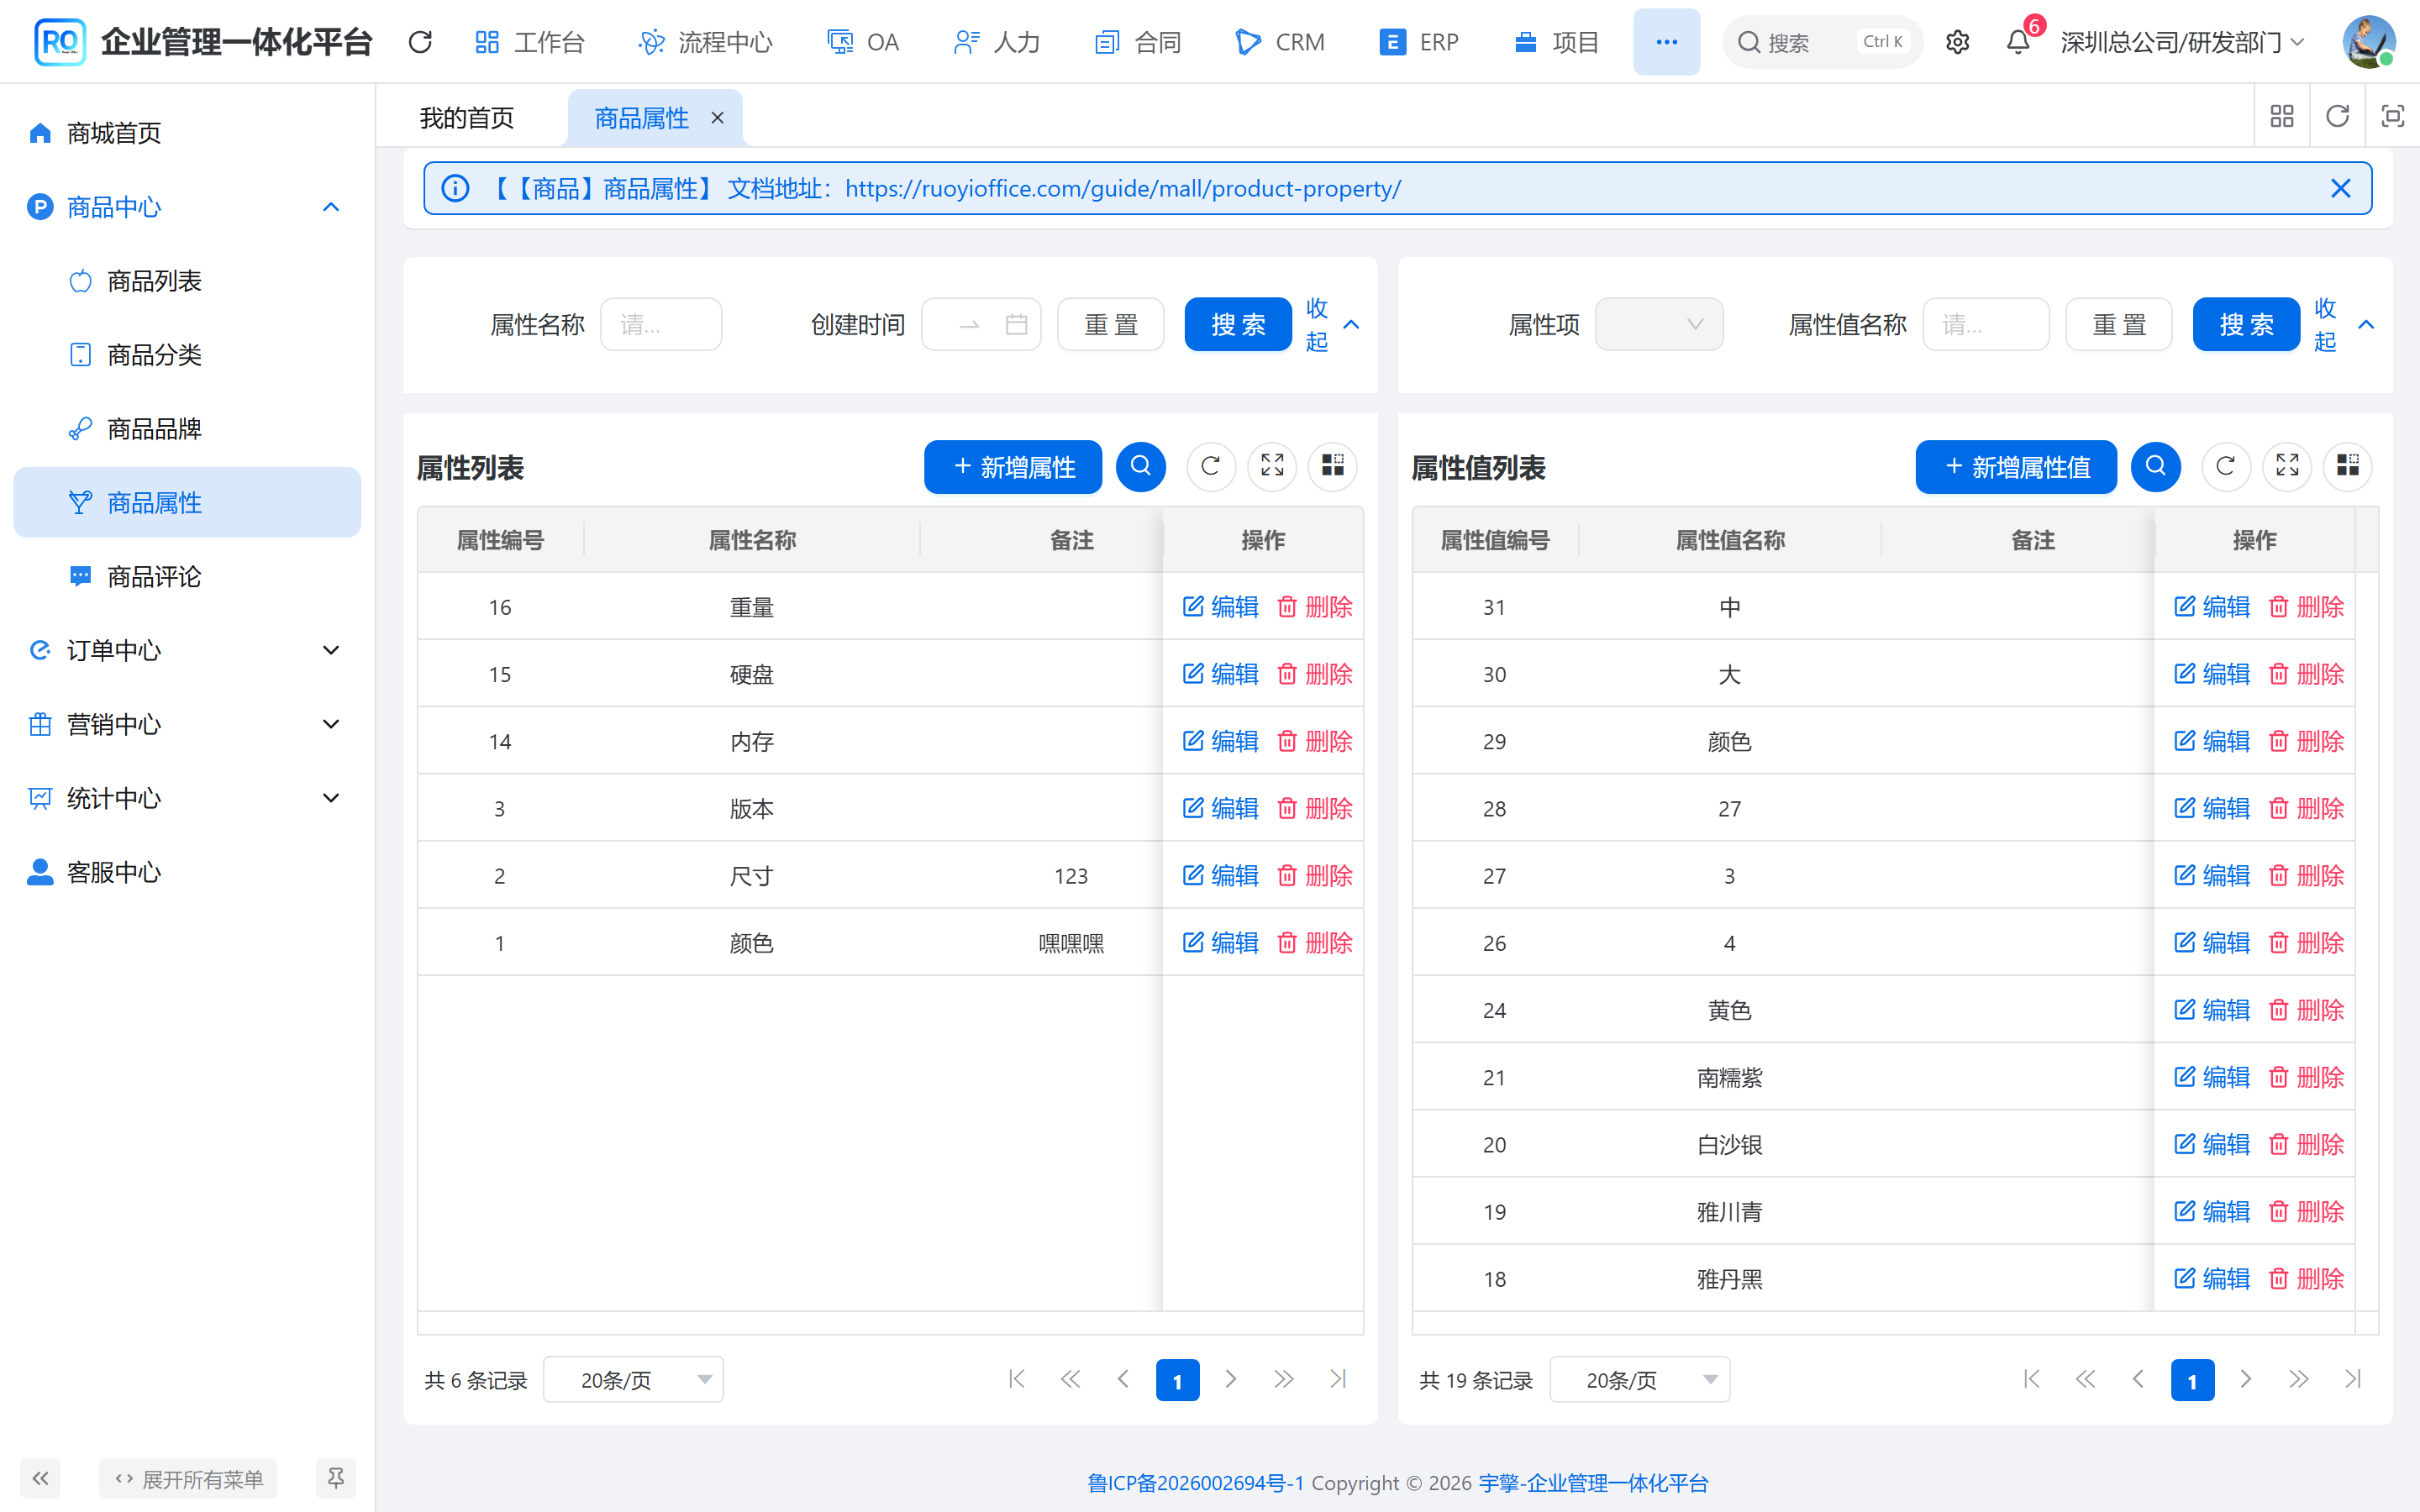Click round search icon in 属性值列表 toolbar
Viewport: 2420px width, 1512px height.
(x=2156, y=467)
